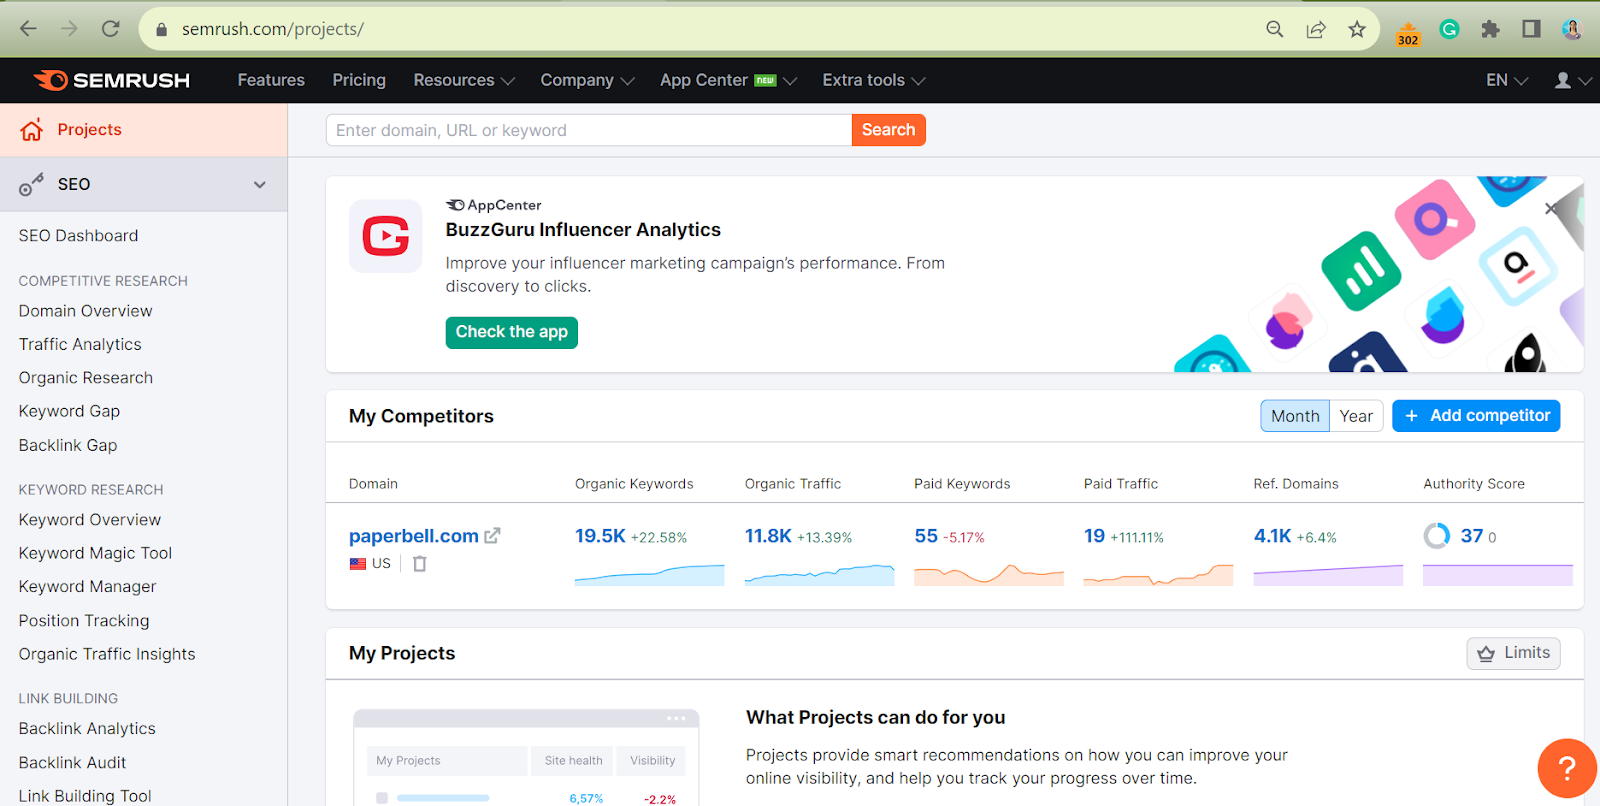1600x806 pixels.
Task: Click the Check the app button
Action: (x=512, y=332)
